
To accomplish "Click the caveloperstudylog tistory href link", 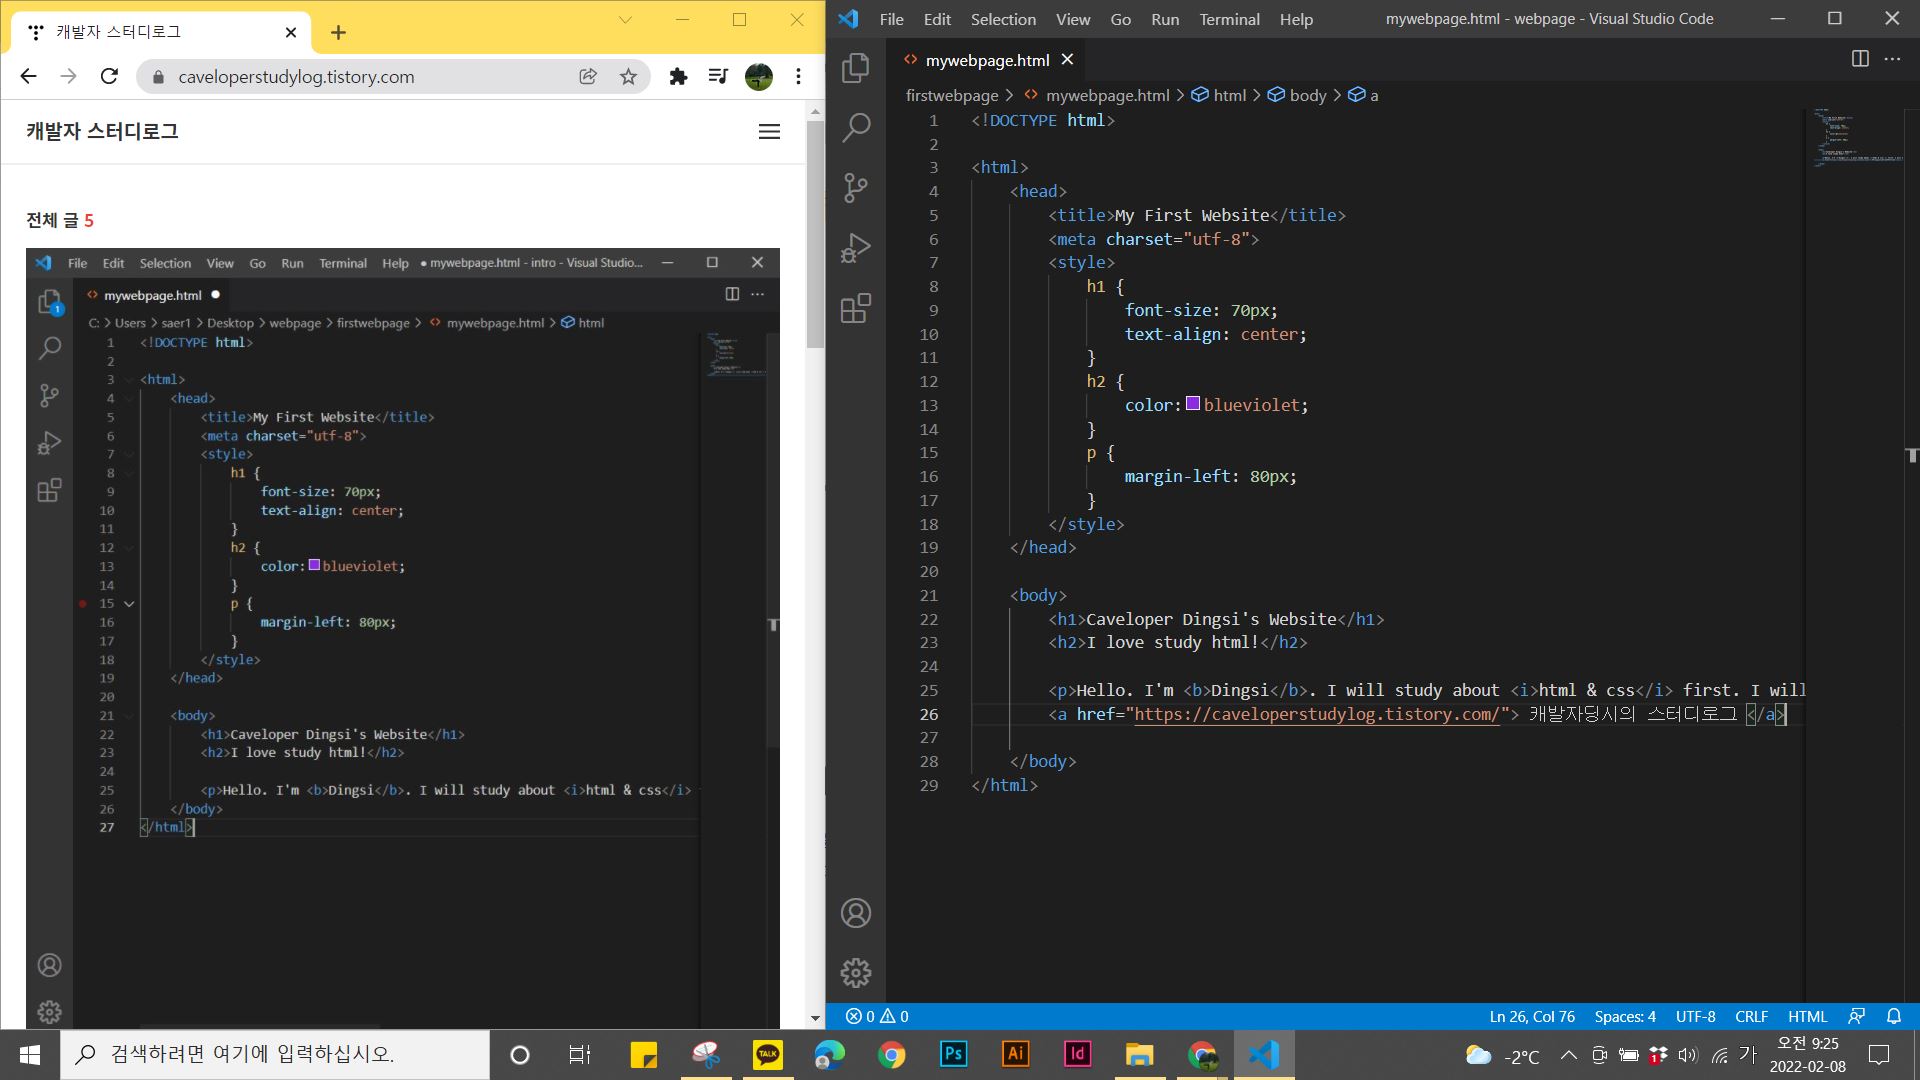I will pyautogui.click(x=1317, y=714).
